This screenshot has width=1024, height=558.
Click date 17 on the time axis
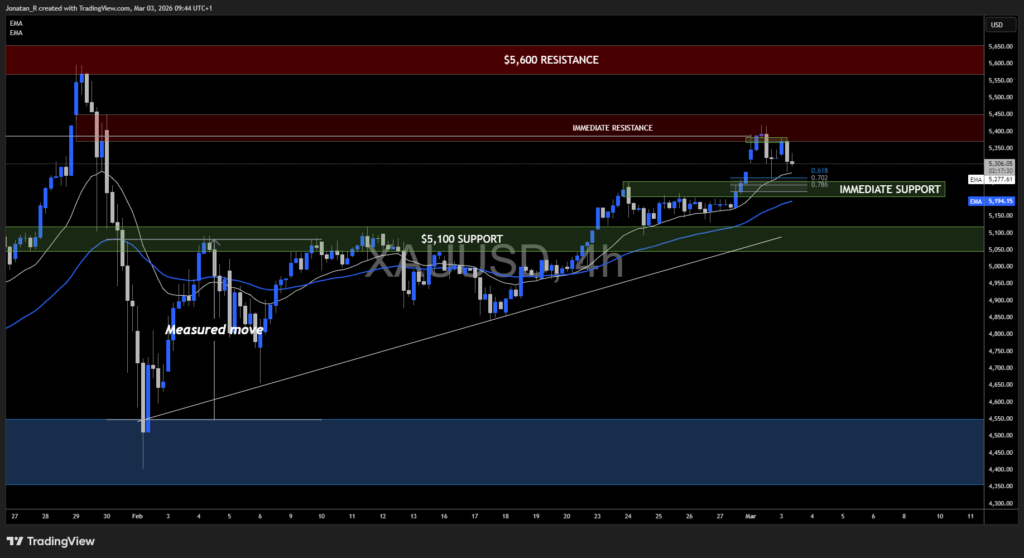[x=475, y=516]
